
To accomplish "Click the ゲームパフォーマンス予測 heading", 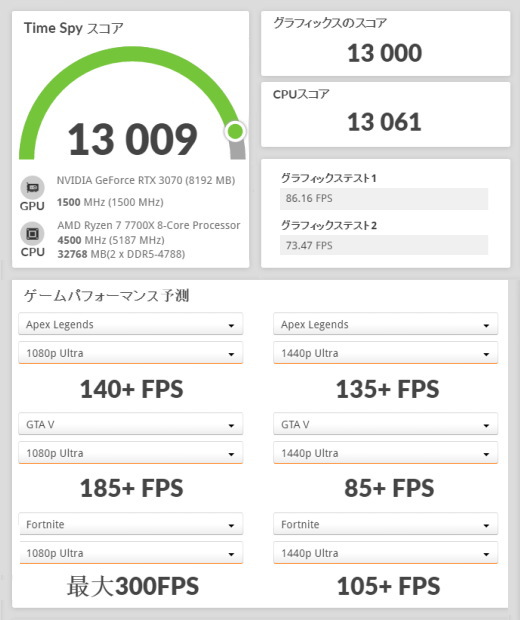I will 106,295.
